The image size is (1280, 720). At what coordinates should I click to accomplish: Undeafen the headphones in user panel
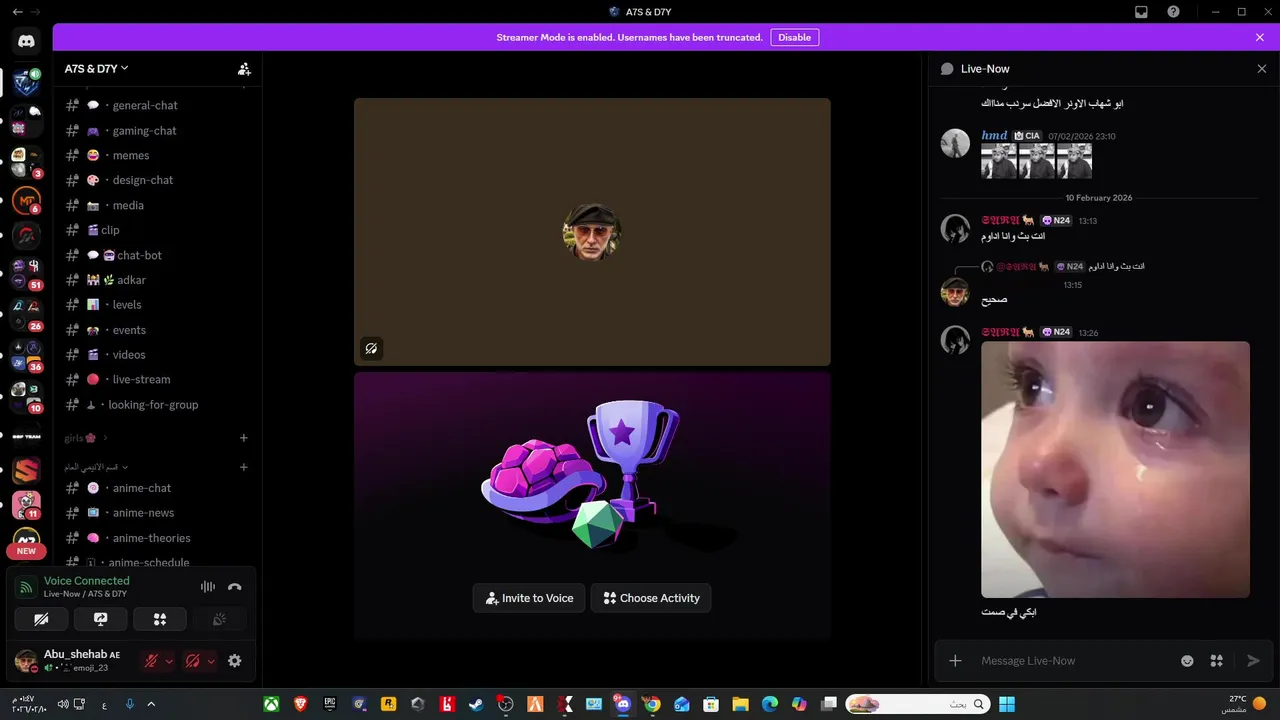pyautogui.click(x=193, y=661)
